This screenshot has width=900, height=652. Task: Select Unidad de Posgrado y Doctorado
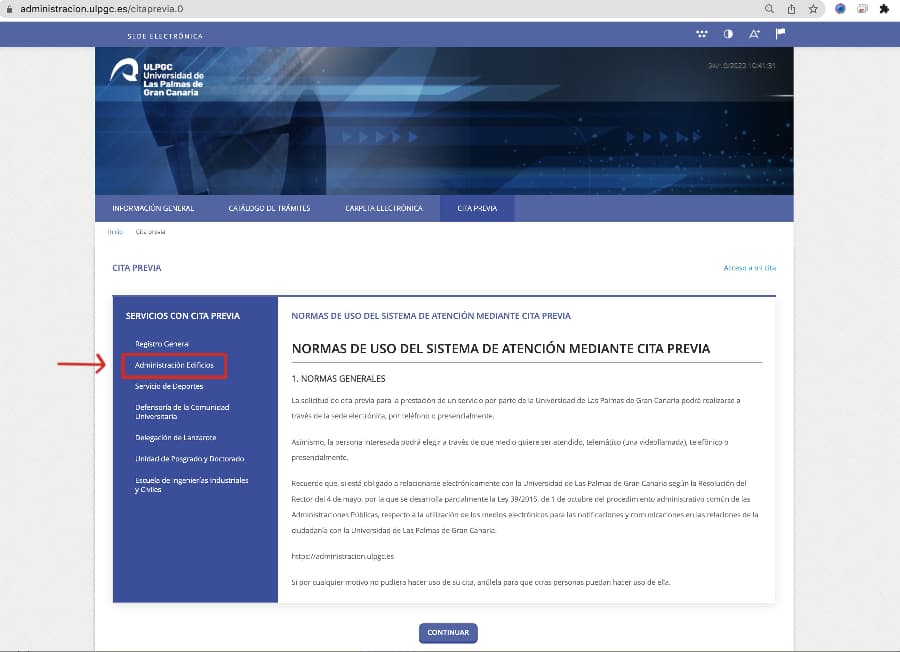point(189,459)
